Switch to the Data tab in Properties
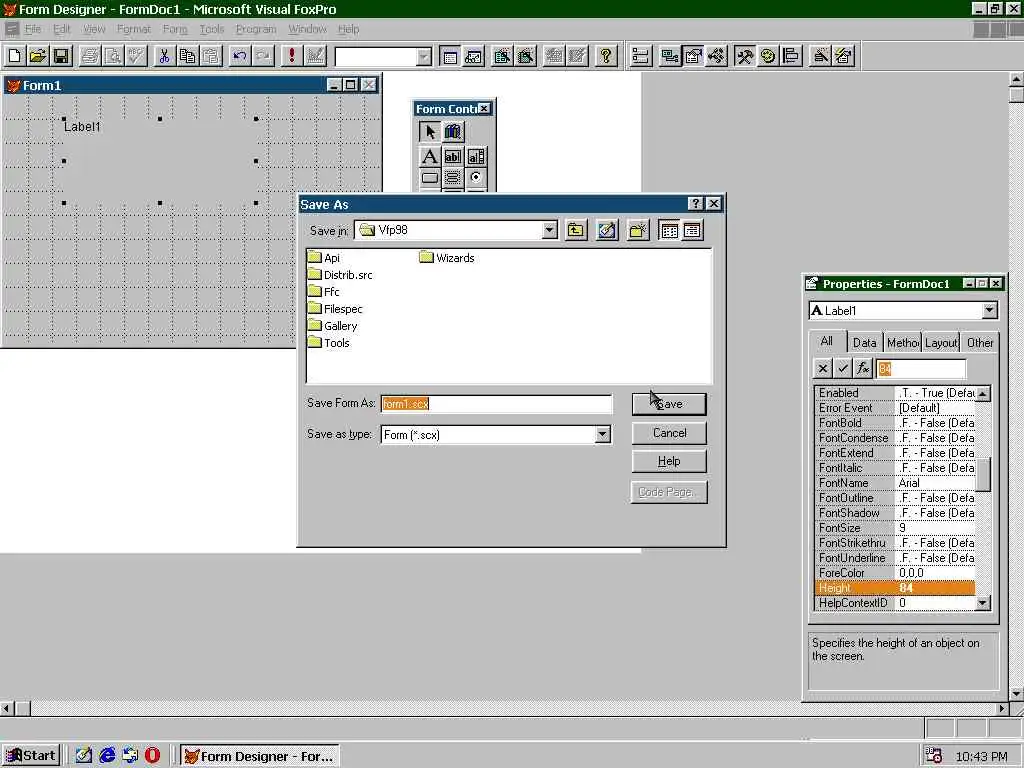1024x768 pixels. coord(864,343)
